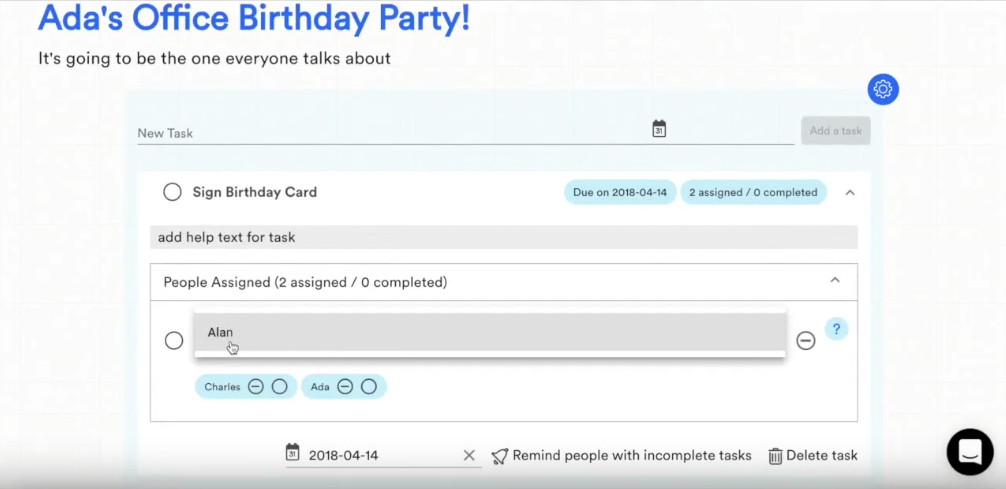Click the calendar icon beside 2018-04-14
The image size is (1006, 489).
point(293,452)
